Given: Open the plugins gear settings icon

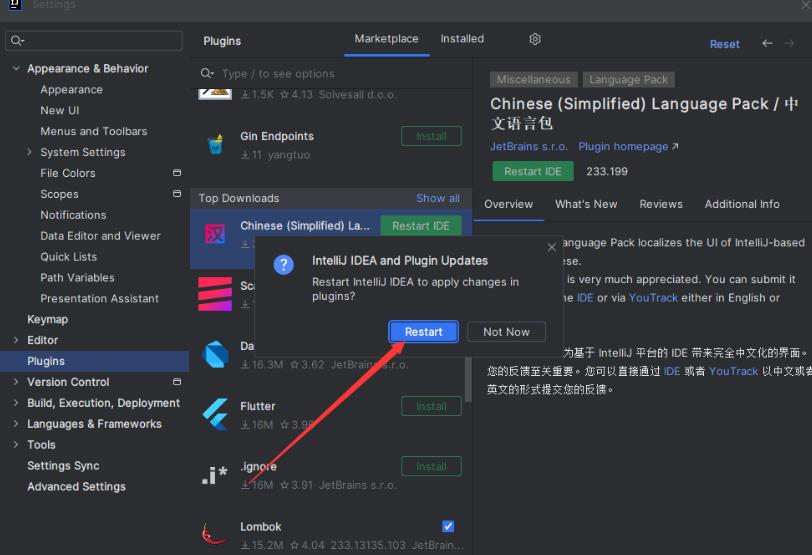Looking at the screenshot, I should coord(535,39).
